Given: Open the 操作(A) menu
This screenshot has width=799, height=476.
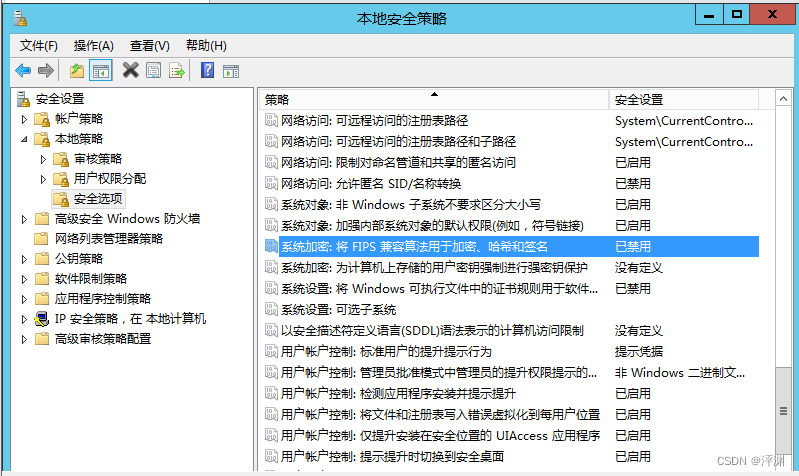Looking at the screenshot, I should click(x=94, y=46).
